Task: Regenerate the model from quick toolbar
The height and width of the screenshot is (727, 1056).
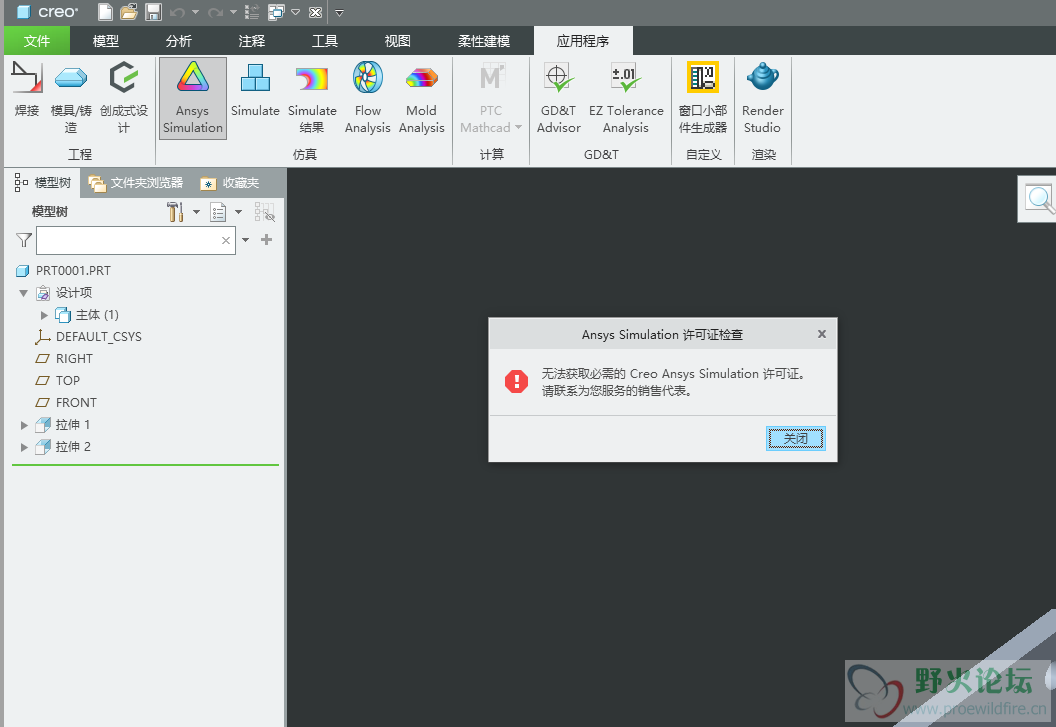Action: (252, 12)
